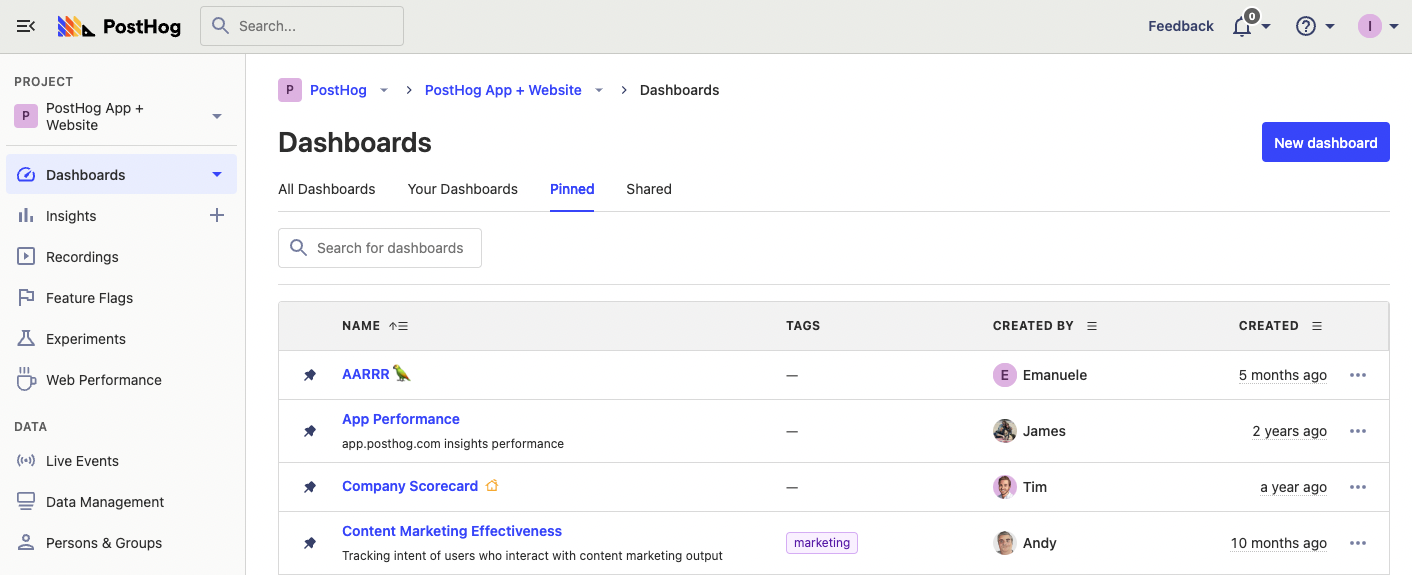The width and height of the screenshot is (1412, 575).
Task: Click the Search for dashboards field
Action: (380, 248)
